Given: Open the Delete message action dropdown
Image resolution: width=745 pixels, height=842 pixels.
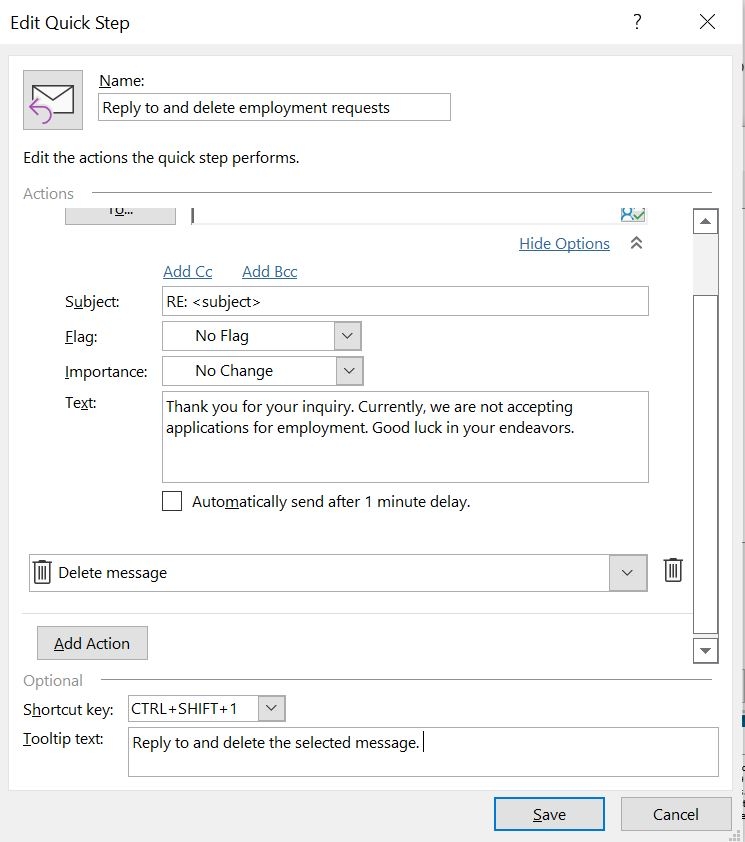Looking at the screenshot, I should click(x=627, y=573).
